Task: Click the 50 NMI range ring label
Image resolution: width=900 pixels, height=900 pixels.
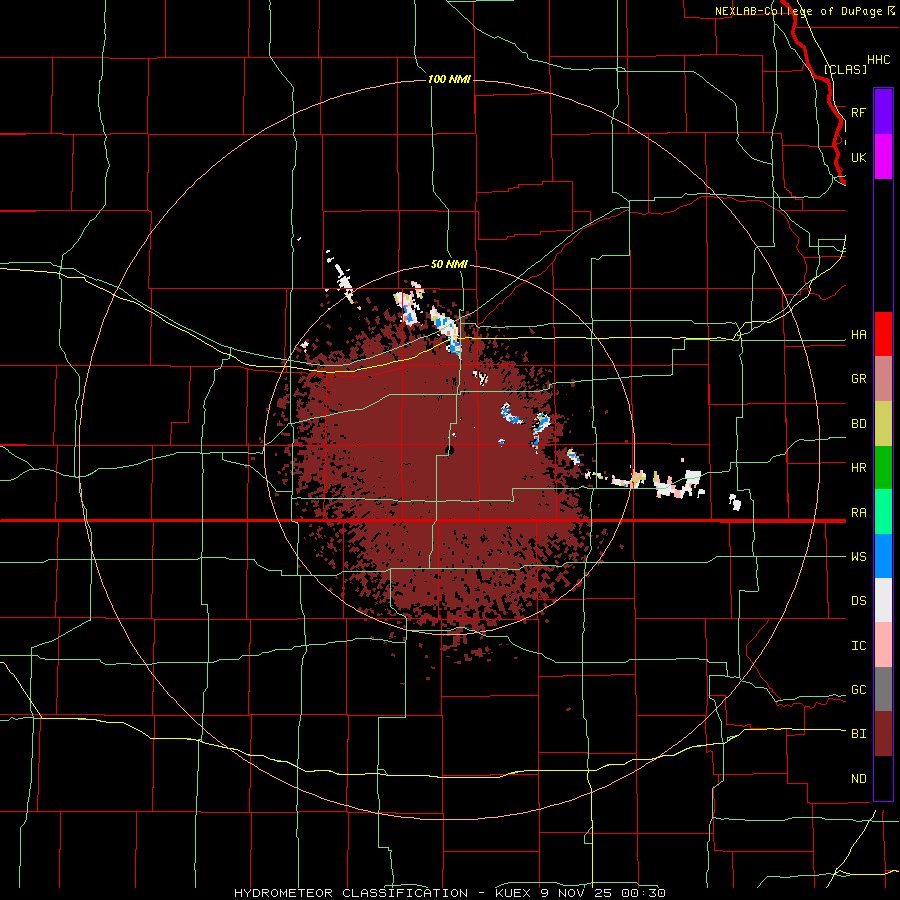Action: (x=449, y=264)
